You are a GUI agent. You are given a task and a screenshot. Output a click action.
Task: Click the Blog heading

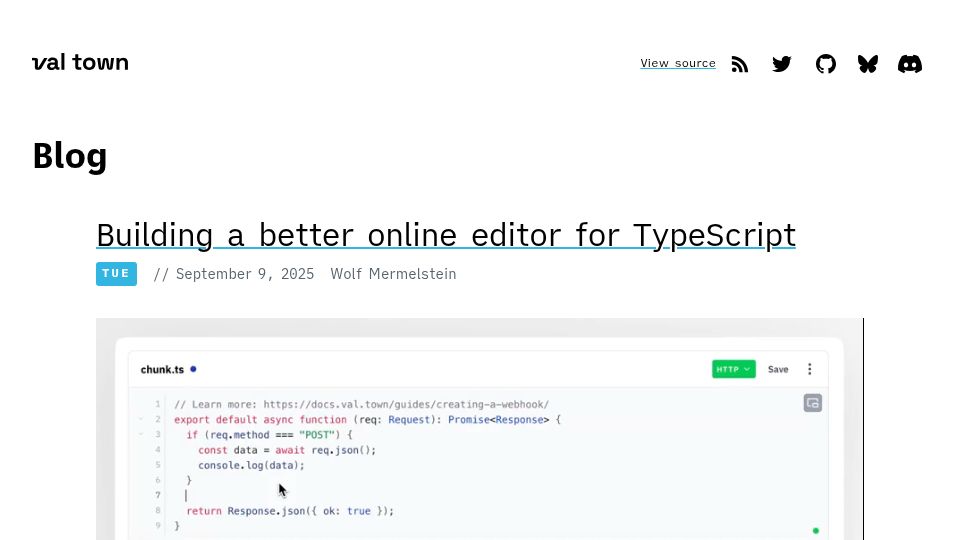(x=70, y=156)
